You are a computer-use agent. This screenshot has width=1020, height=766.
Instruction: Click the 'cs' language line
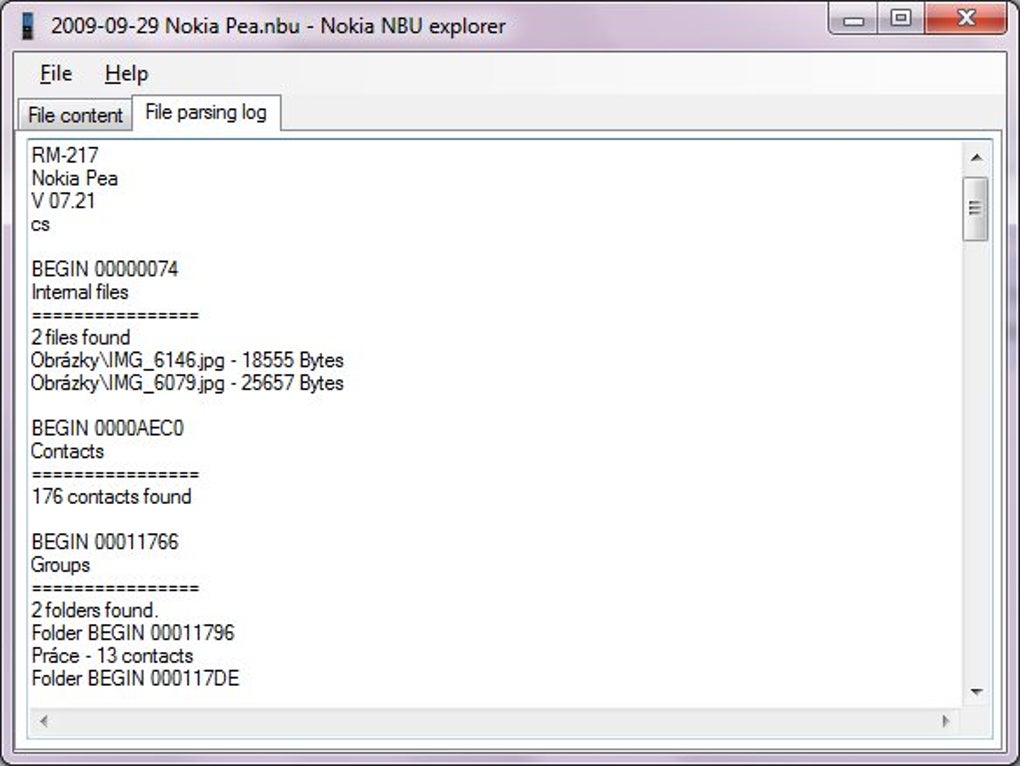pyautogui.click(x=40, y=224)
